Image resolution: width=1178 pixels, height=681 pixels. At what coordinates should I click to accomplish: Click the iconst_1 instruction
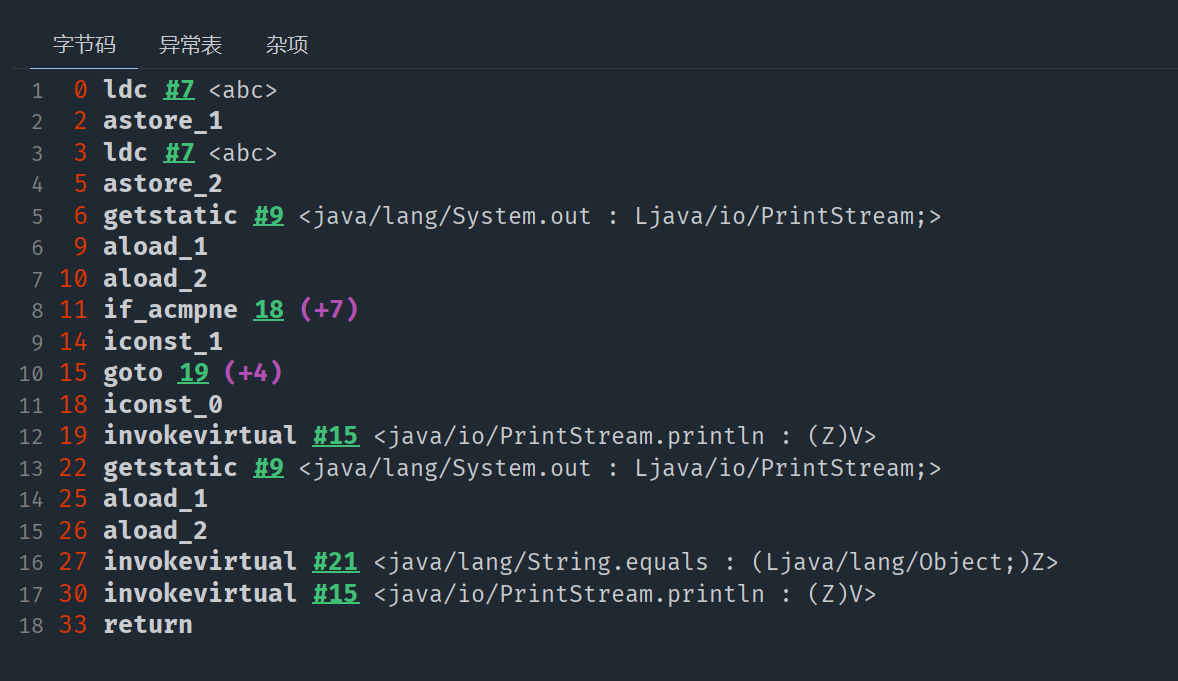(163, 342)
